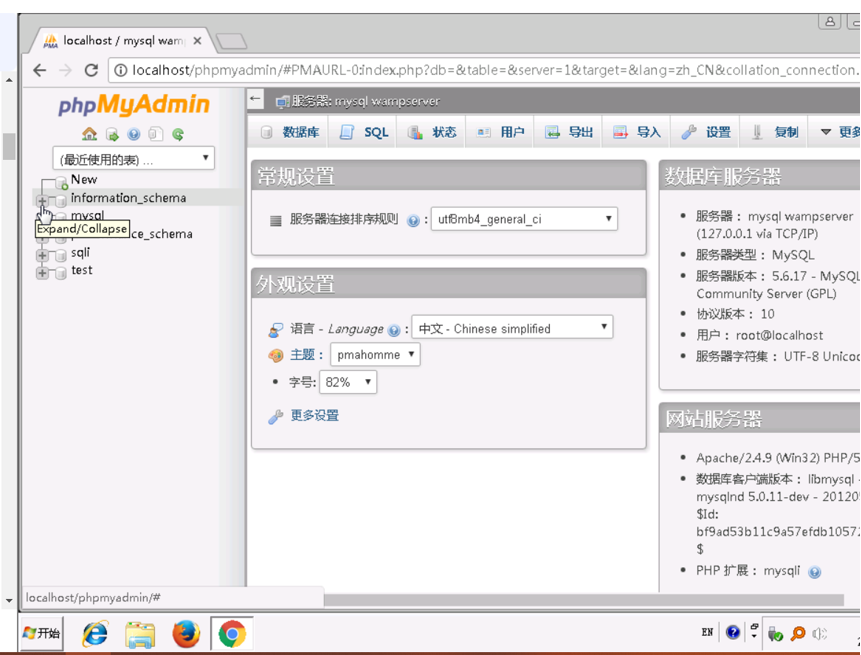Viewport: 861px width, 655px height.
Task: Open a new browser tab
Action: point(231,41)
